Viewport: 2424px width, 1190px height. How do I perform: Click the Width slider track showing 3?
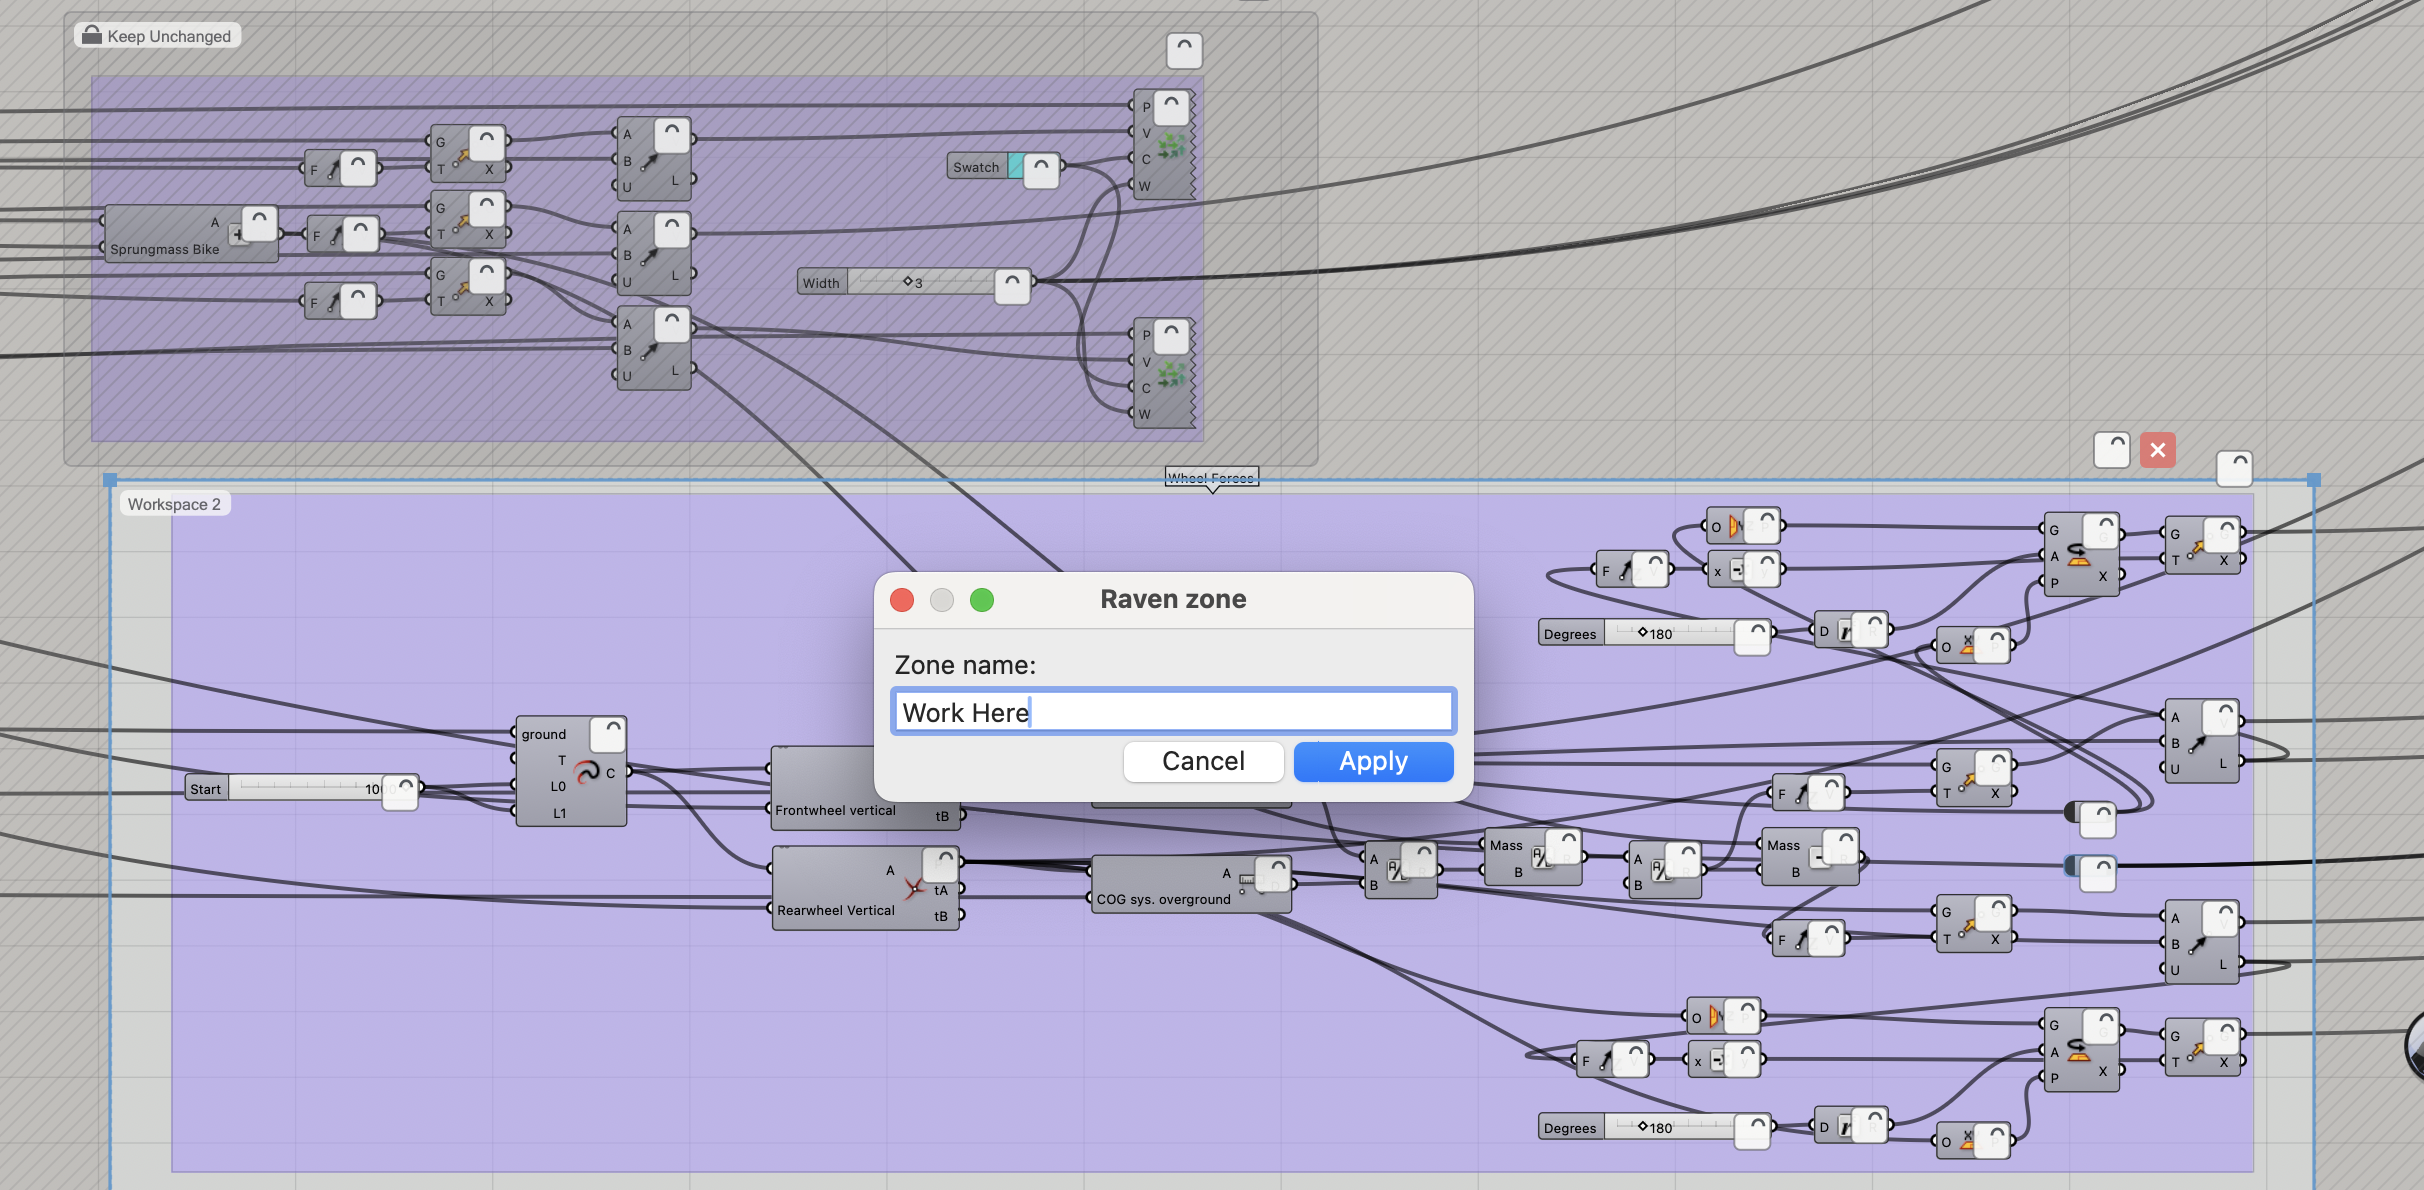click(x=921, y=282)
